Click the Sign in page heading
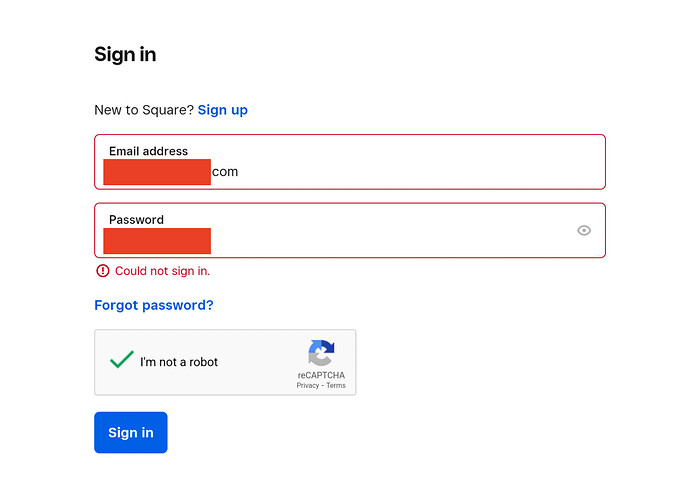Viewport: 690px width, 478px height. 125,54
